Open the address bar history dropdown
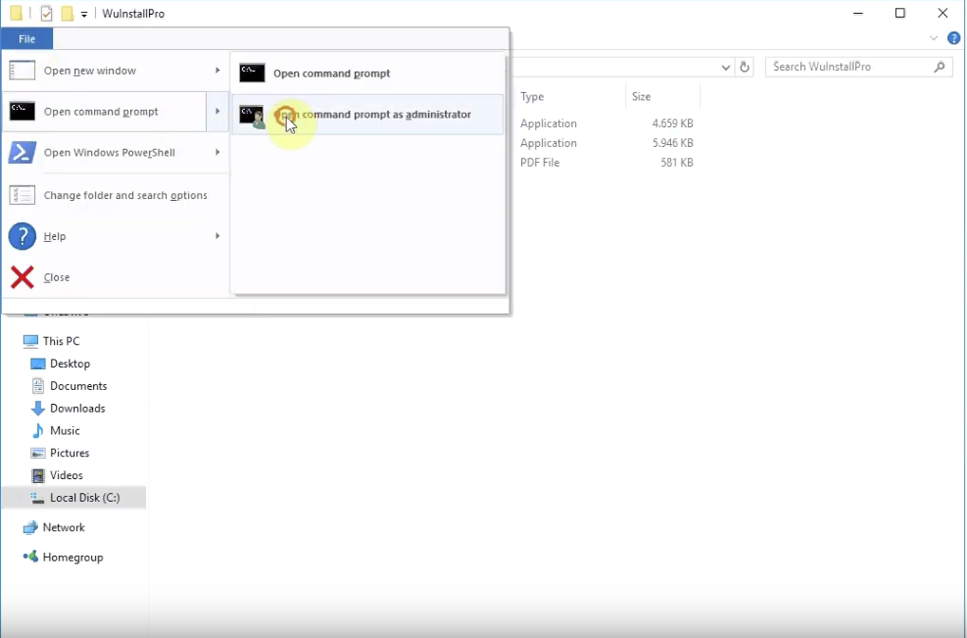Image resolution: width=967 pixels, height=638 pixels. (x=727, y=67)
